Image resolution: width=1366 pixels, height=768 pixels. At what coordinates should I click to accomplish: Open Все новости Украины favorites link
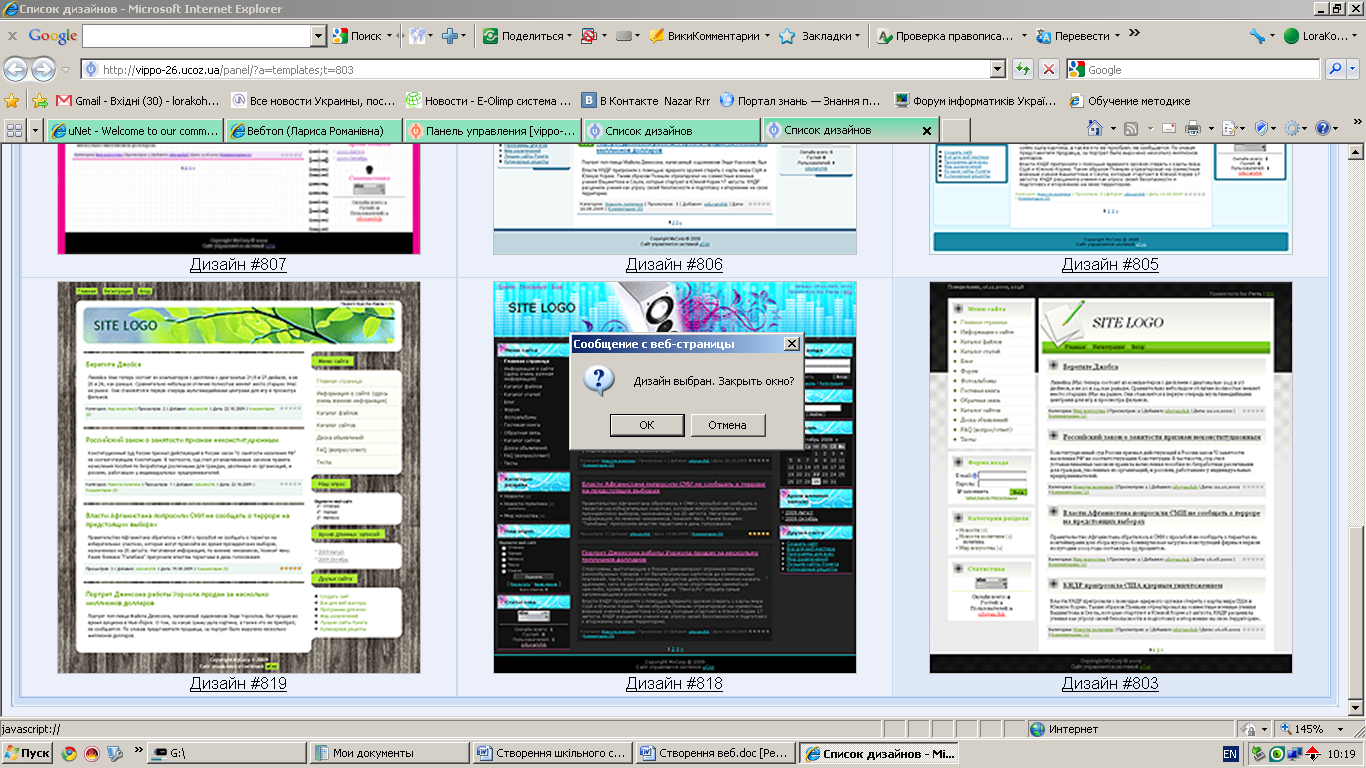pyautogui.click(x=313, y=101)
